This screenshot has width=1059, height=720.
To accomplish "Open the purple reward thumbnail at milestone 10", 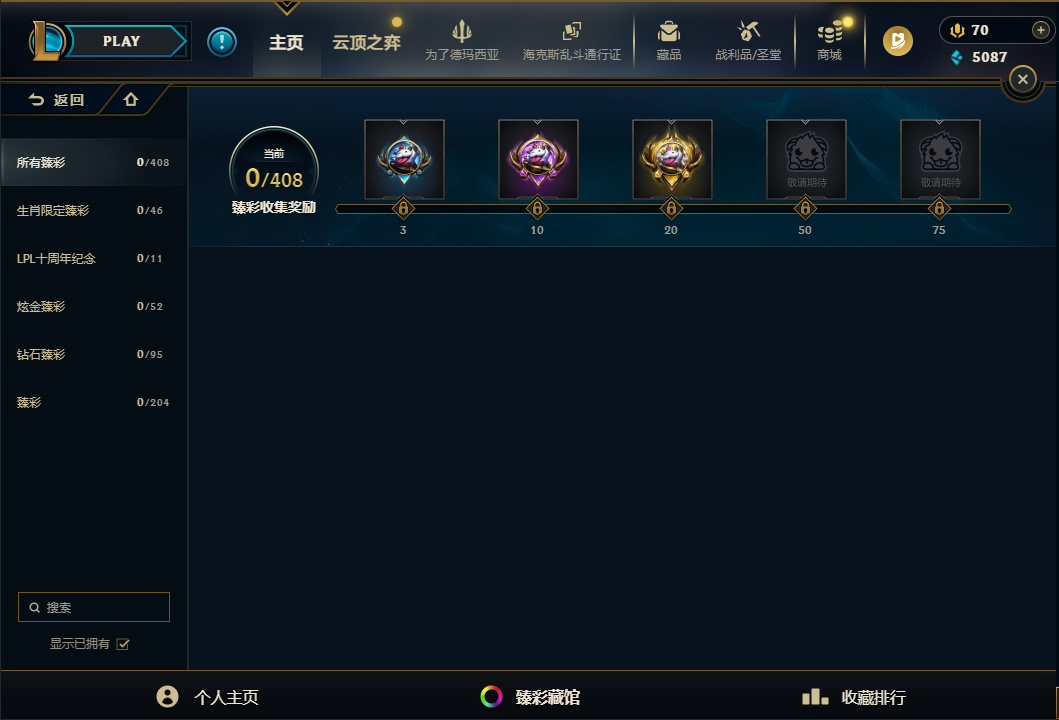I will [x=538, y=159].
